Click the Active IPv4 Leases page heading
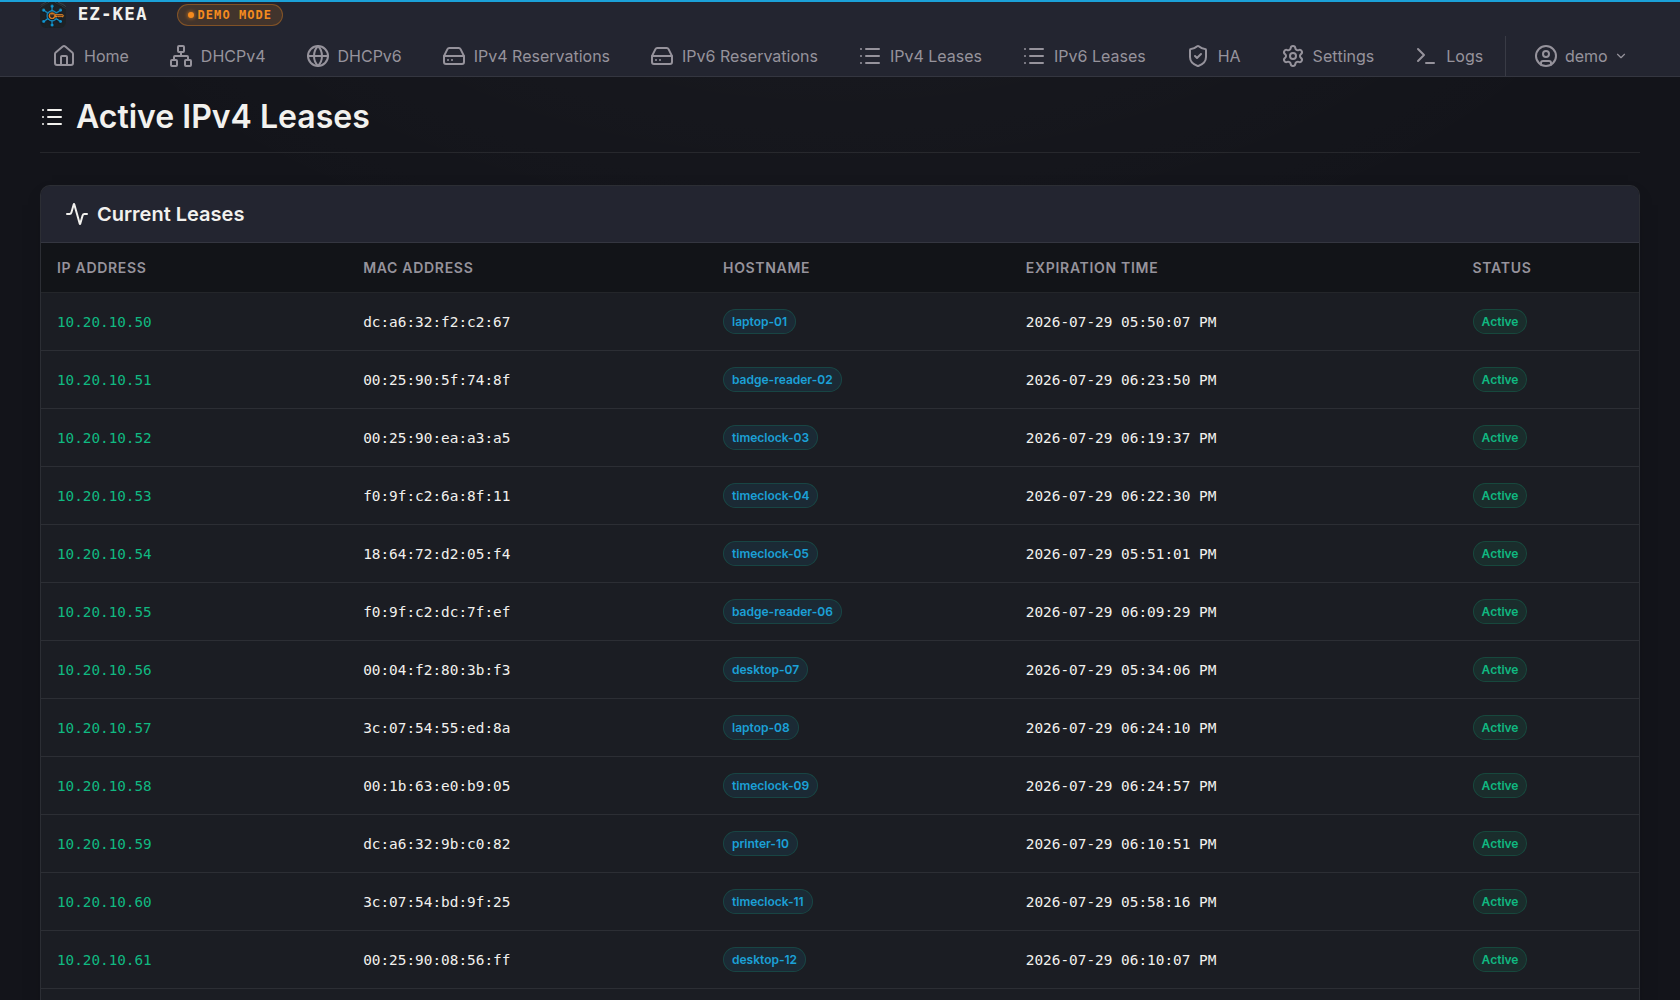The height and width of the screenshot is (1000, 1680). coord(223,117)
